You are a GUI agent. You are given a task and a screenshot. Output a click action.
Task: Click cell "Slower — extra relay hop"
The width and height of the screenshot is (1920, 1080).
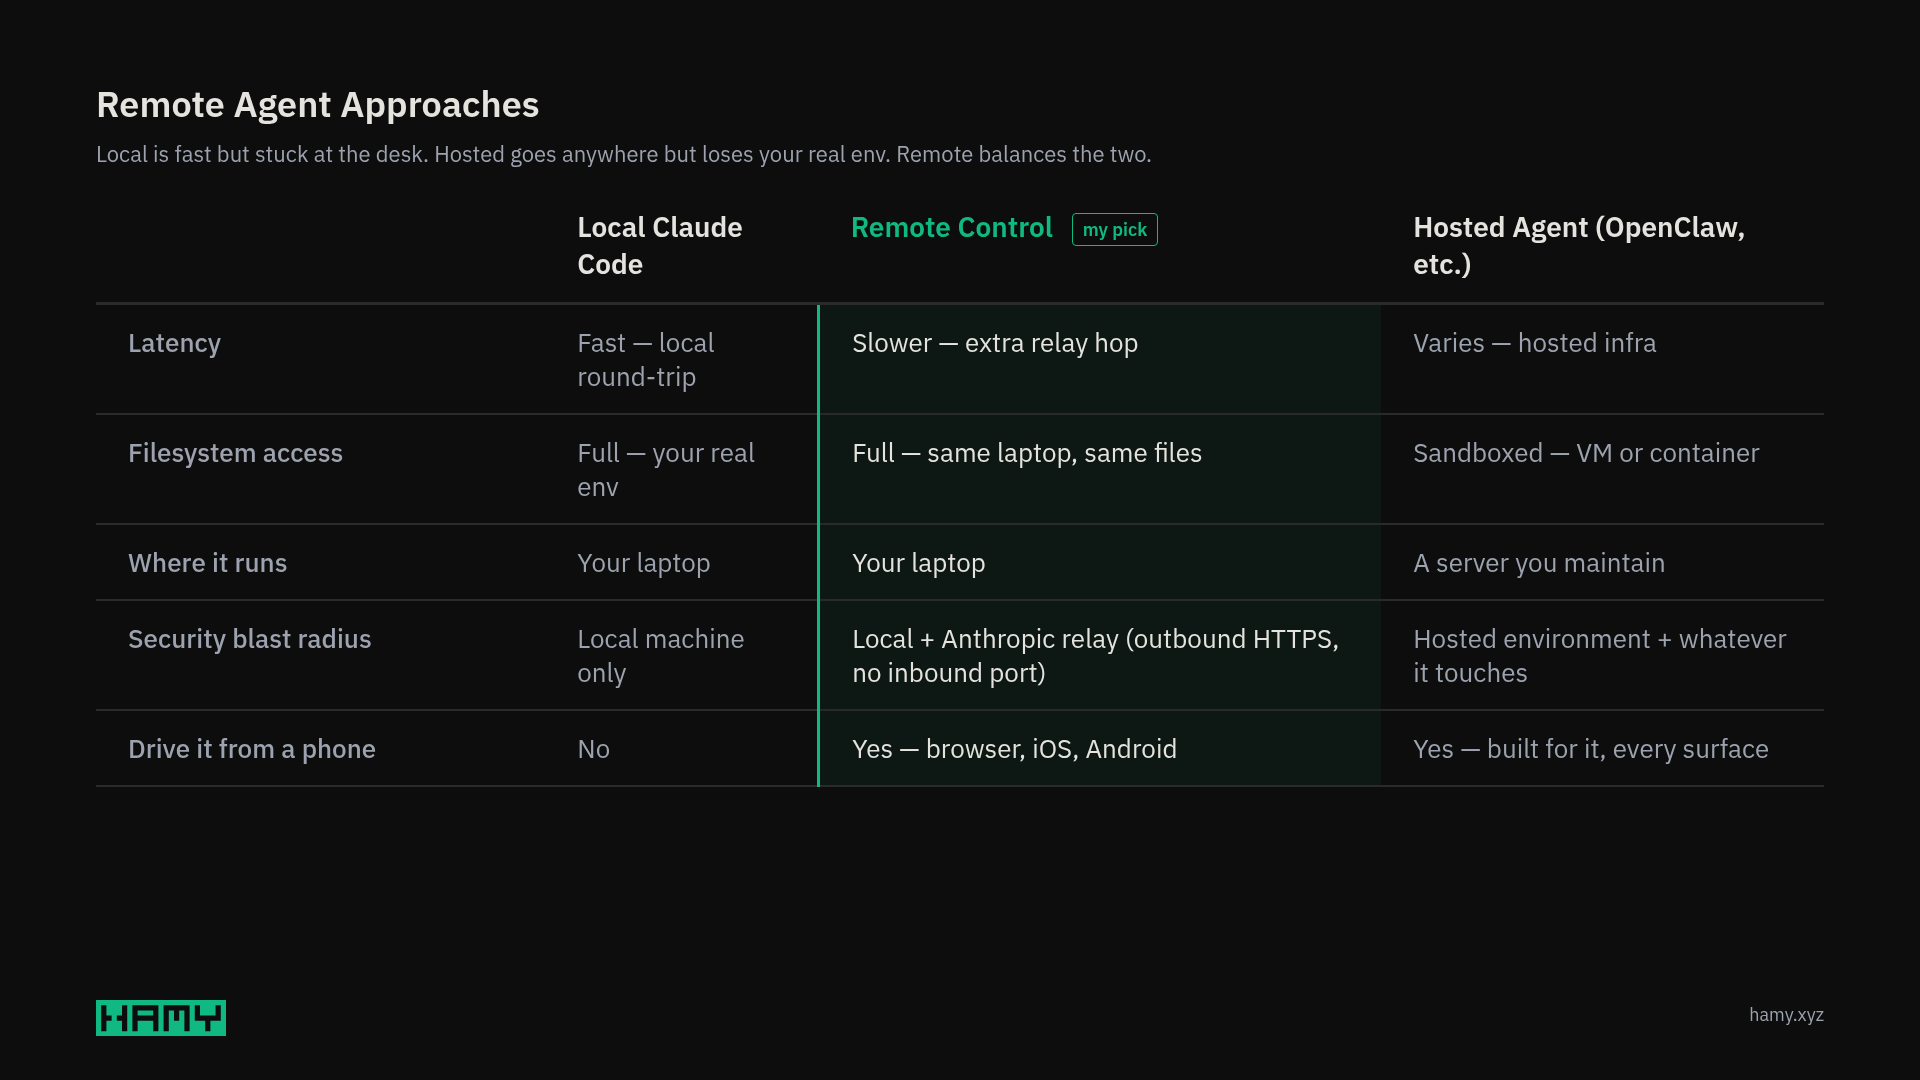(995, 343)
